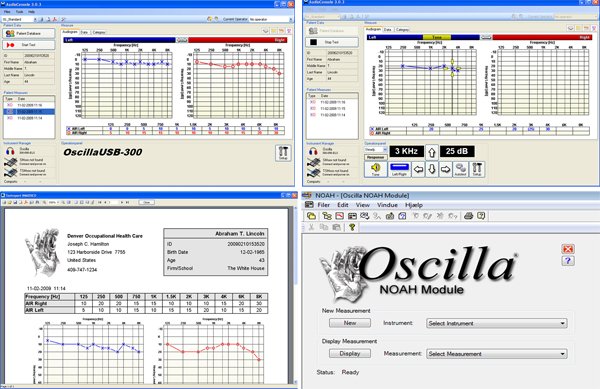Open the Steady tone type dropdown
Viewport: 600px width, 389px height.
[x=376, y=150]
